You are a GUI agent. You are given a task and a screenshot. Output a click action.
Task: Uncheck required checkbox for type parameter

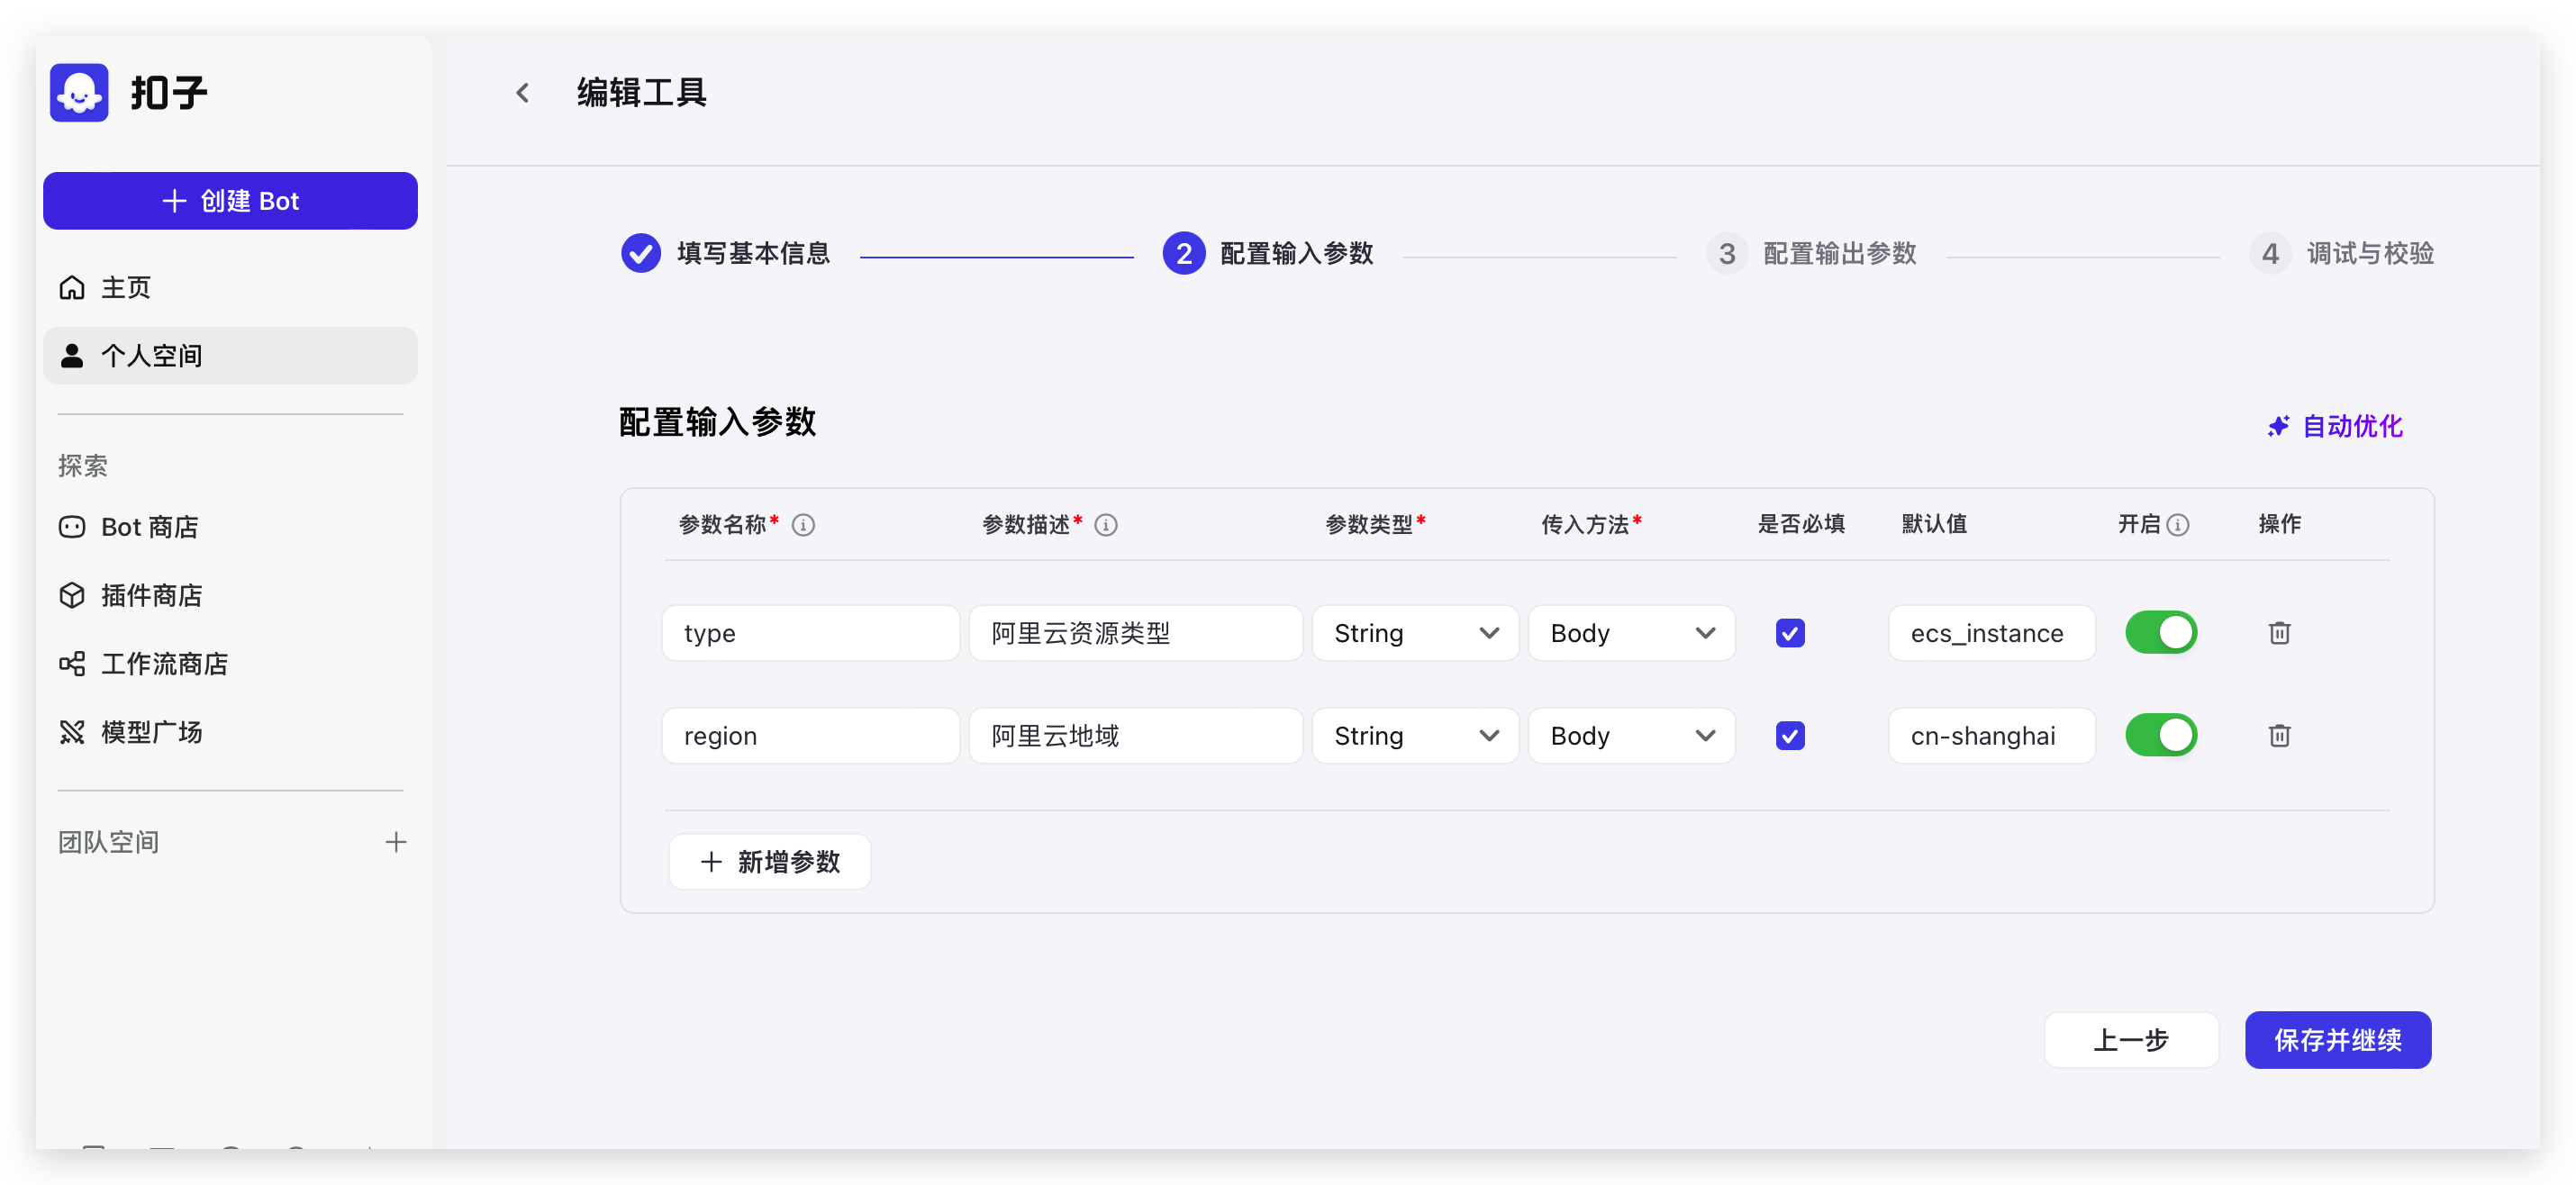pyautogui.click(x=1790, y=633)
